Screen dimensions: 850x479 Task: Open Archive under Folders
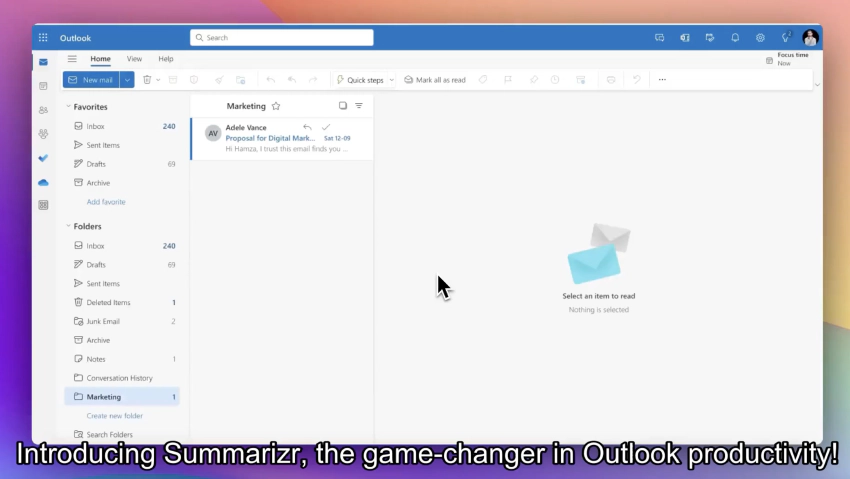coord(123,340)
